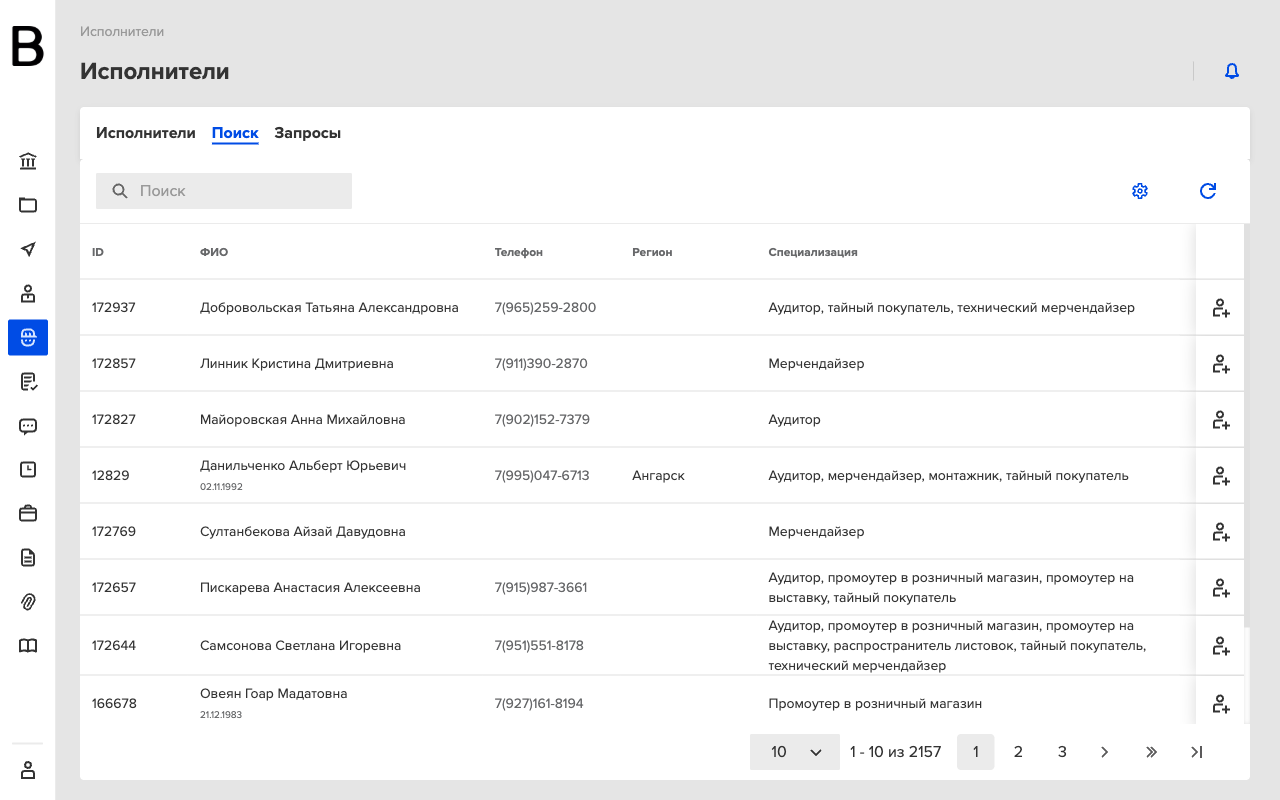Screen dimensions: 1280x800
Task: Click the bank building icon in sidebar
Action: 28,161
